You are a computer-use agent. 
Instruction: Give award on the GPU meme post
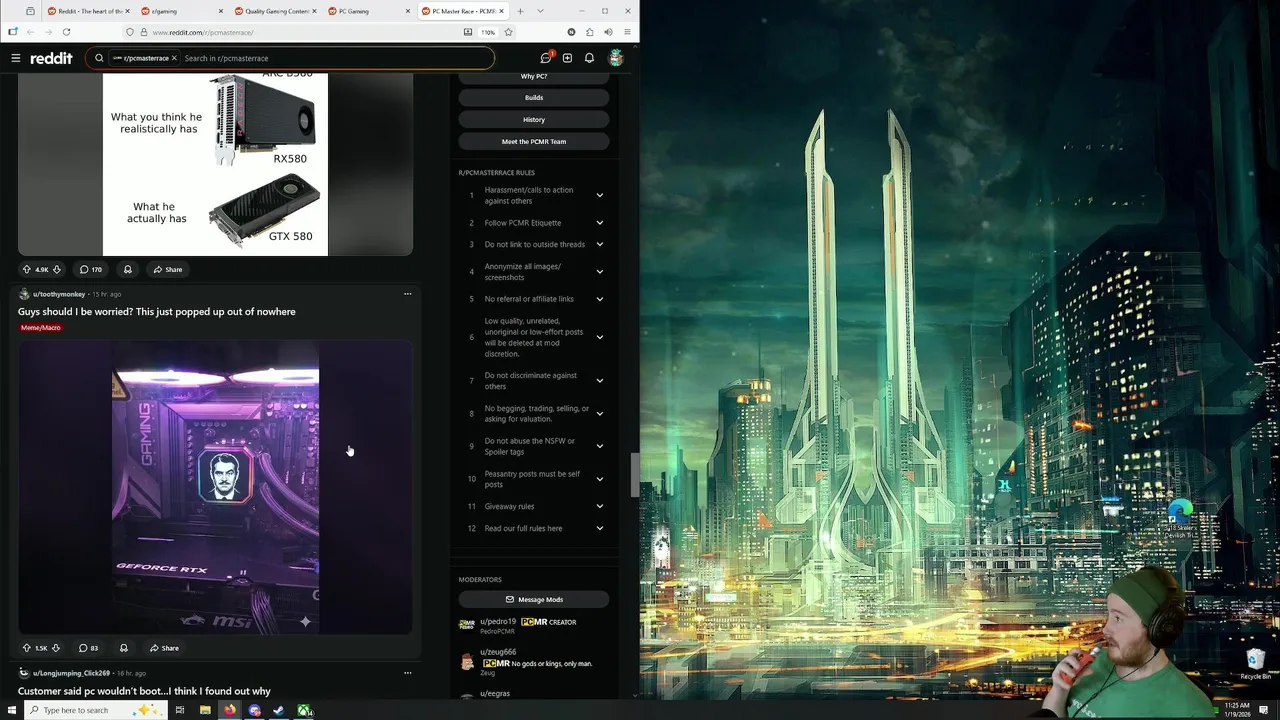click(127, 269)
